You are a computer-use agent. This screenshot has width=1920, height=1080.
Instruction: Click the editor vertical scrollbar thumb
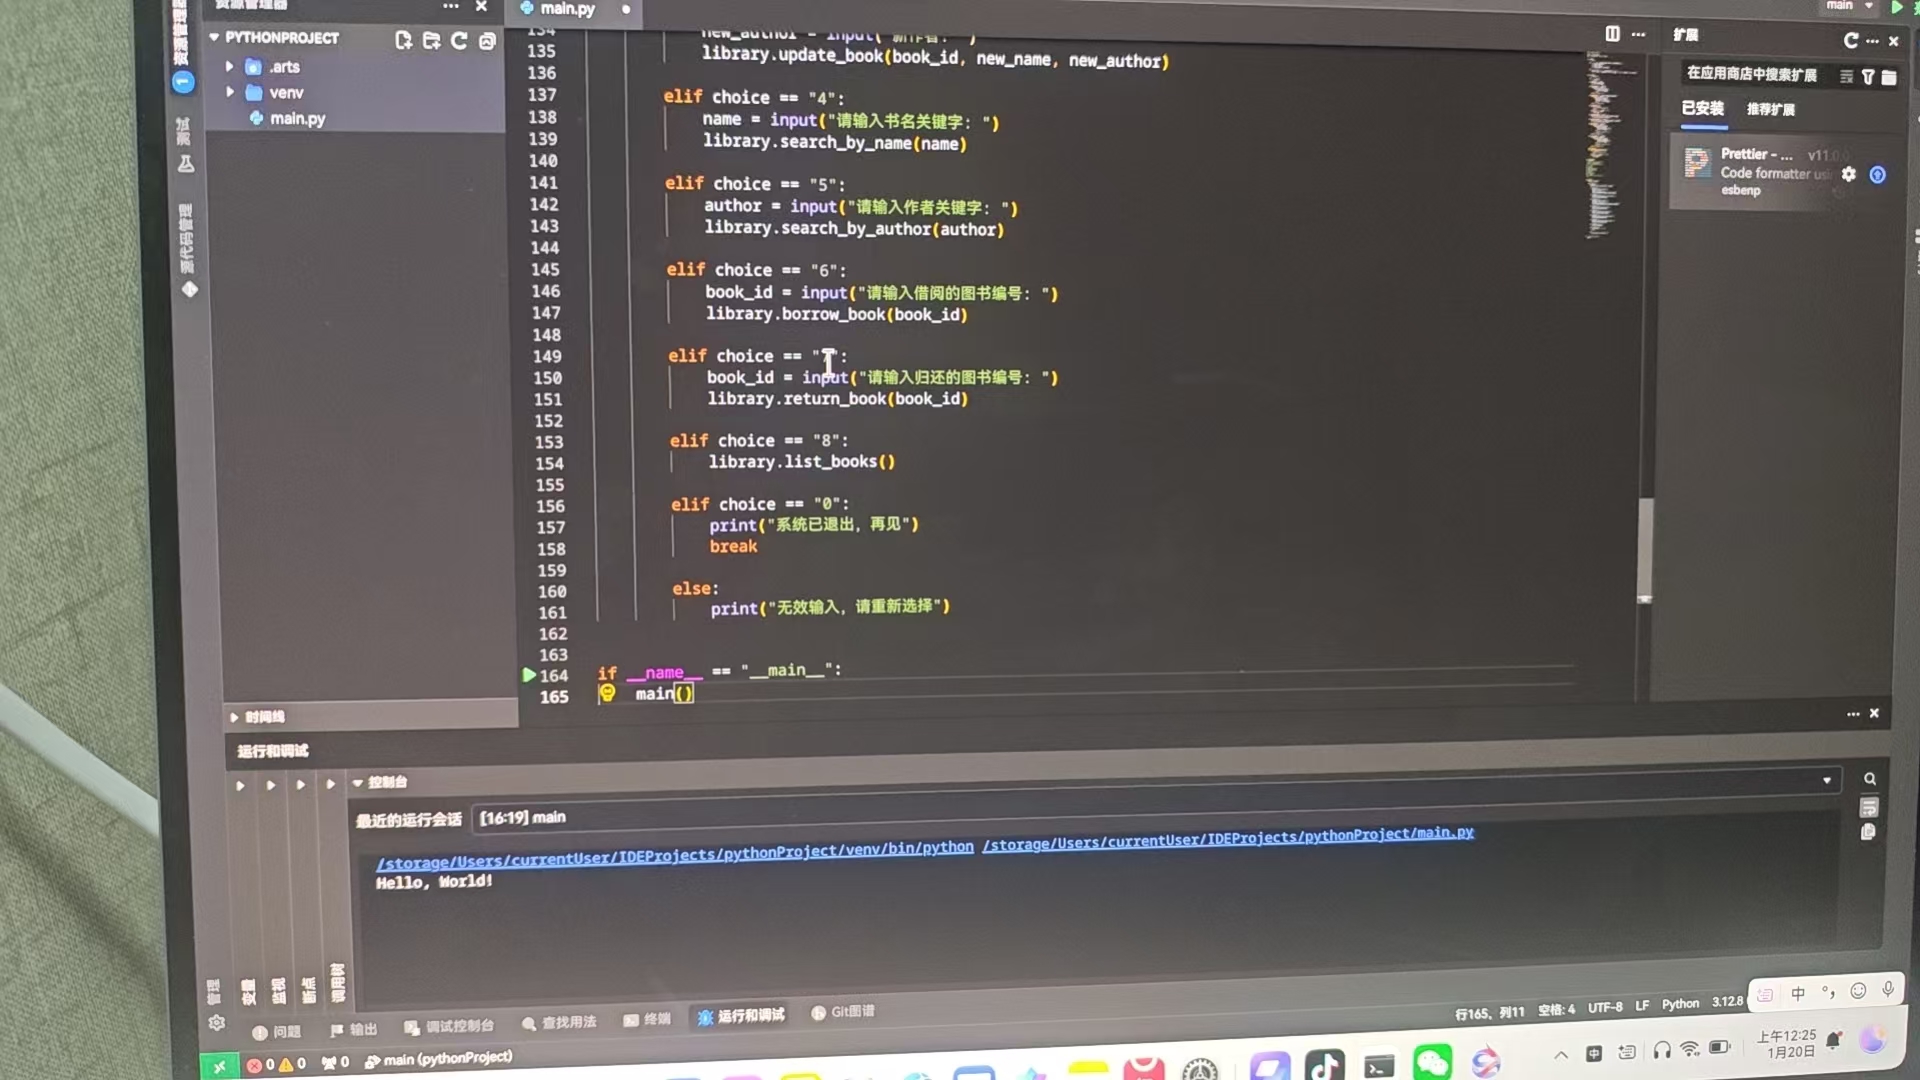[1645, 548]
